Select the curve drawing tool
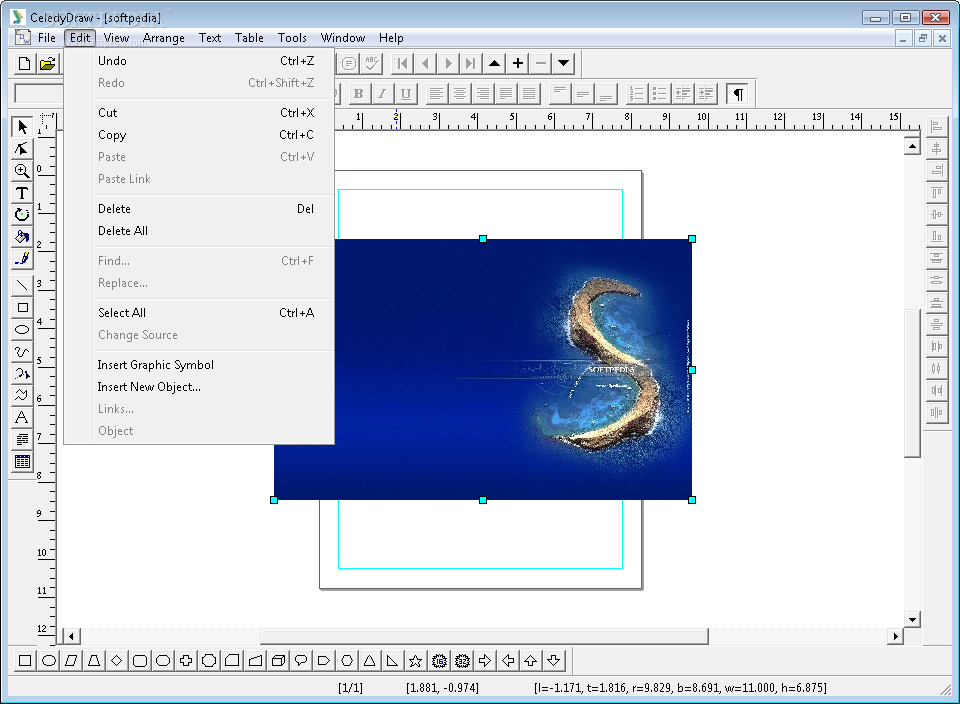The width and height of the screenshot is (960, 704). 22,351
